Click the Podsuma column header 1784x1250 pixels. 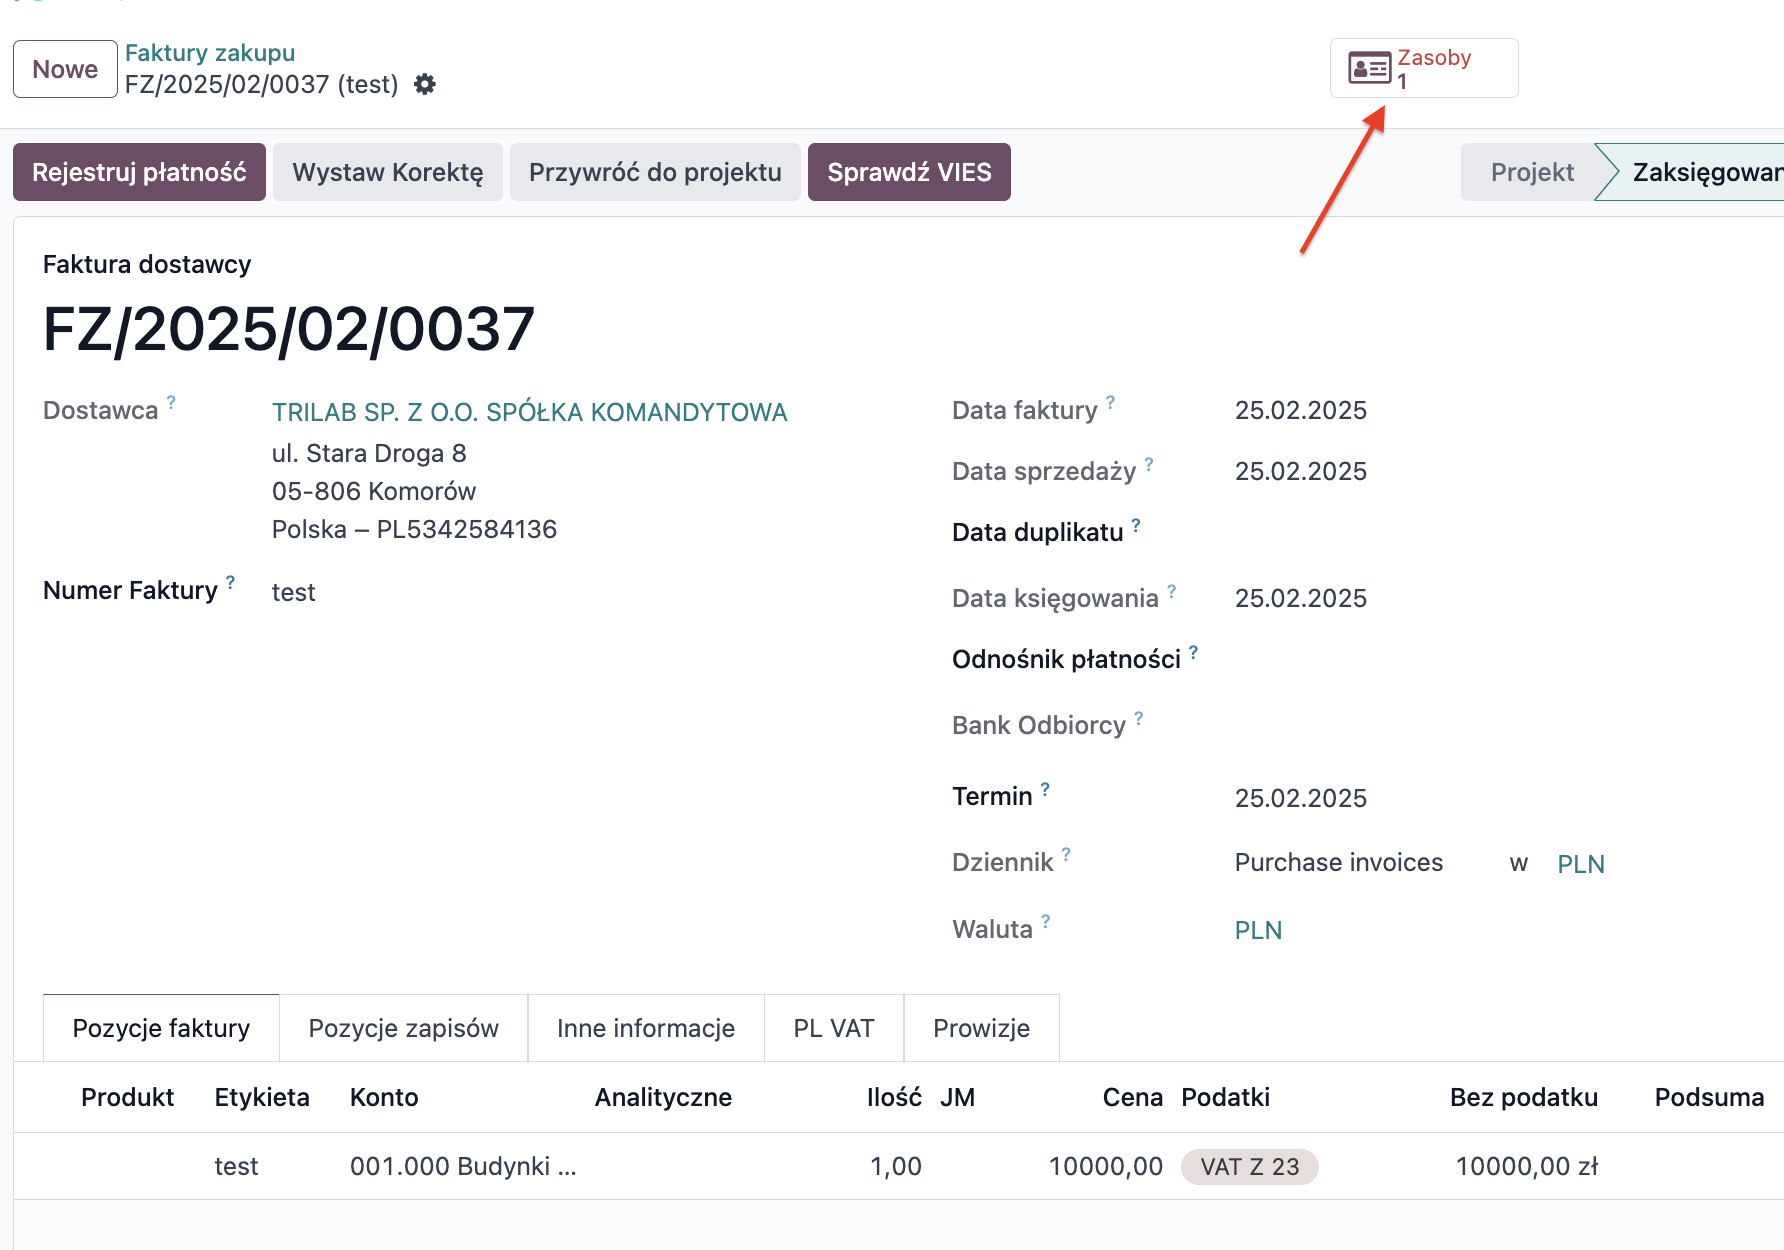[x=1709, y=1097]
